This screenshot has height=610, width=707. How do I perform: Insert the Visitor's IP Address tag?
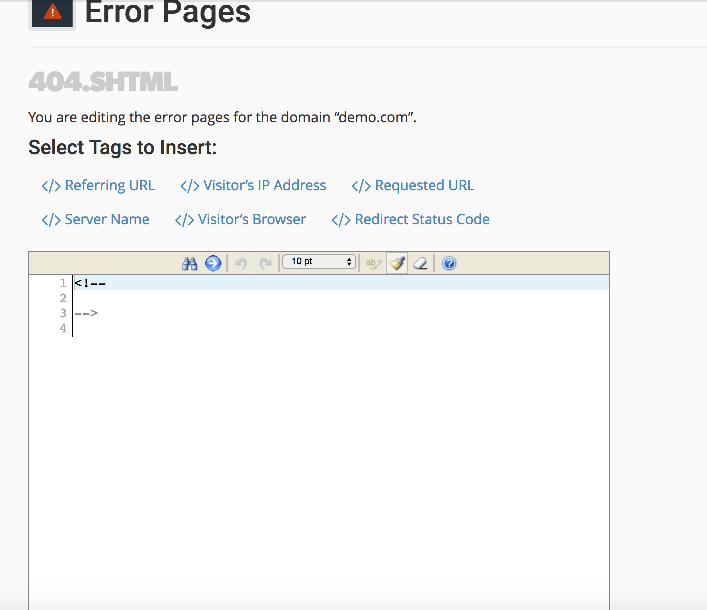[253, 185]
